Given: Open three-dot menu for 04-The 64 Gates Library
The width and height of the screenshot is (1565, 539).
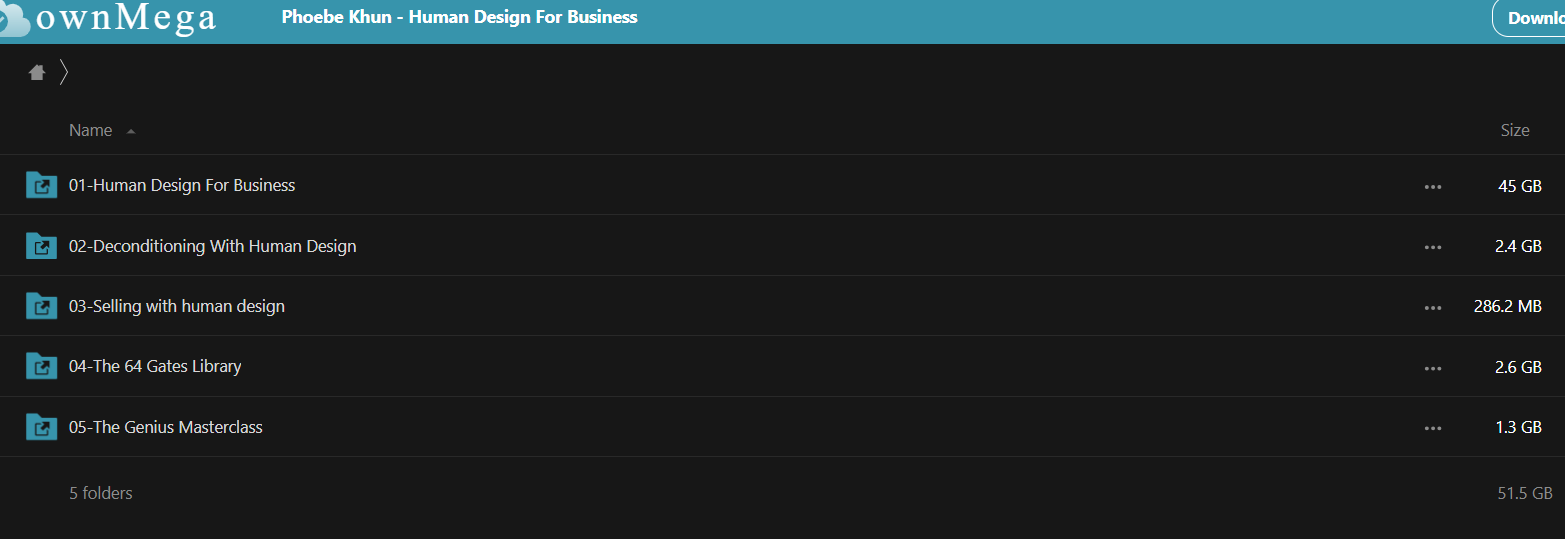Looking at the screenshot, I should click(x=1433, y=368).
